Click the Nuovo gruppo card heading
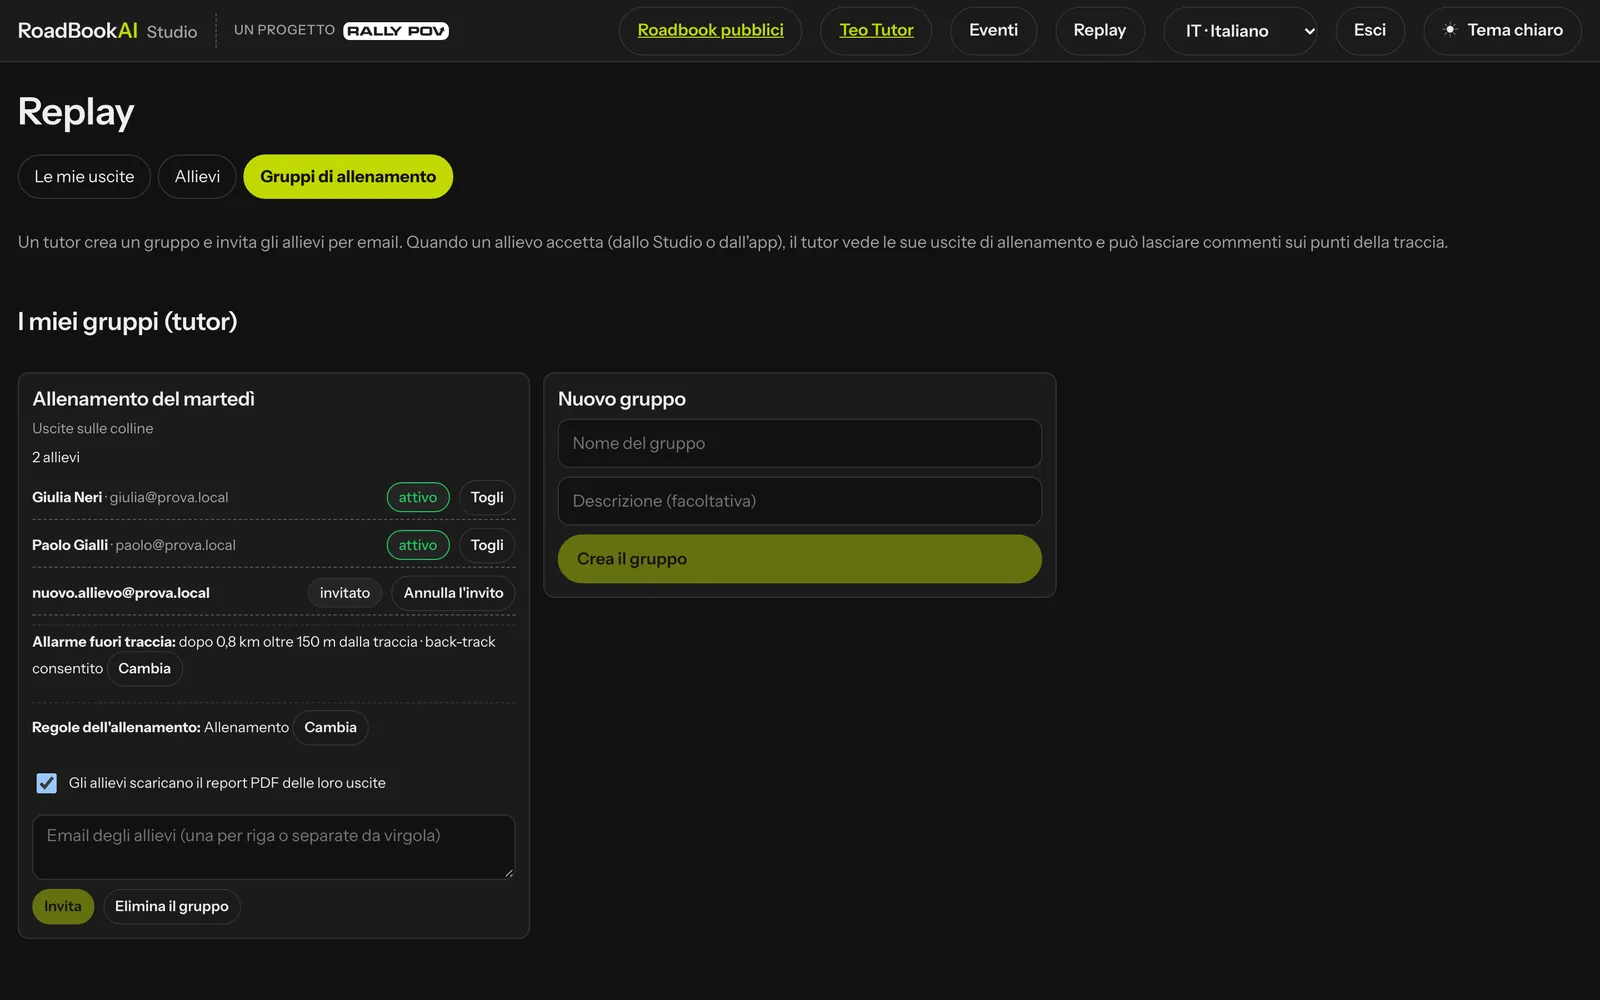Image resolution: width=1600 pixels, height=1000 pixels. (x=622, y=399)
